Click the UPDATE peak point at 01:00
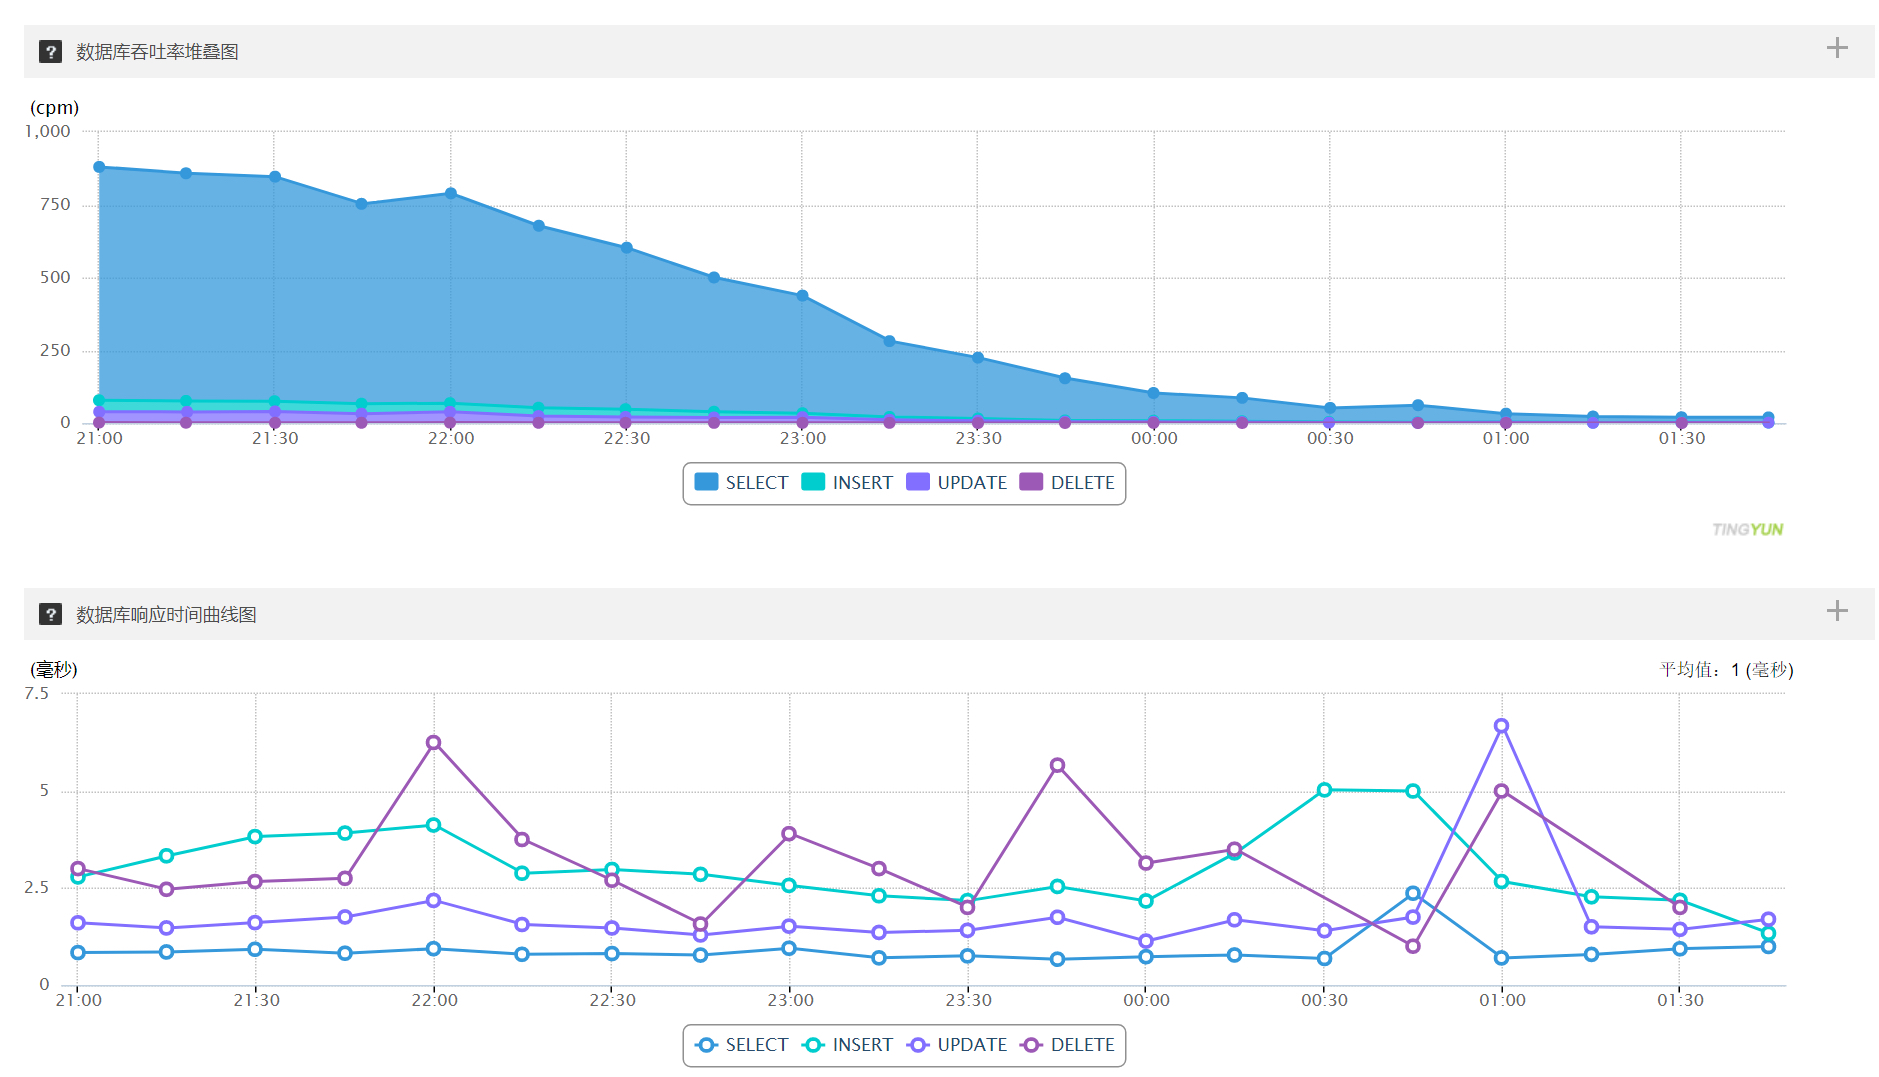 1501,726
